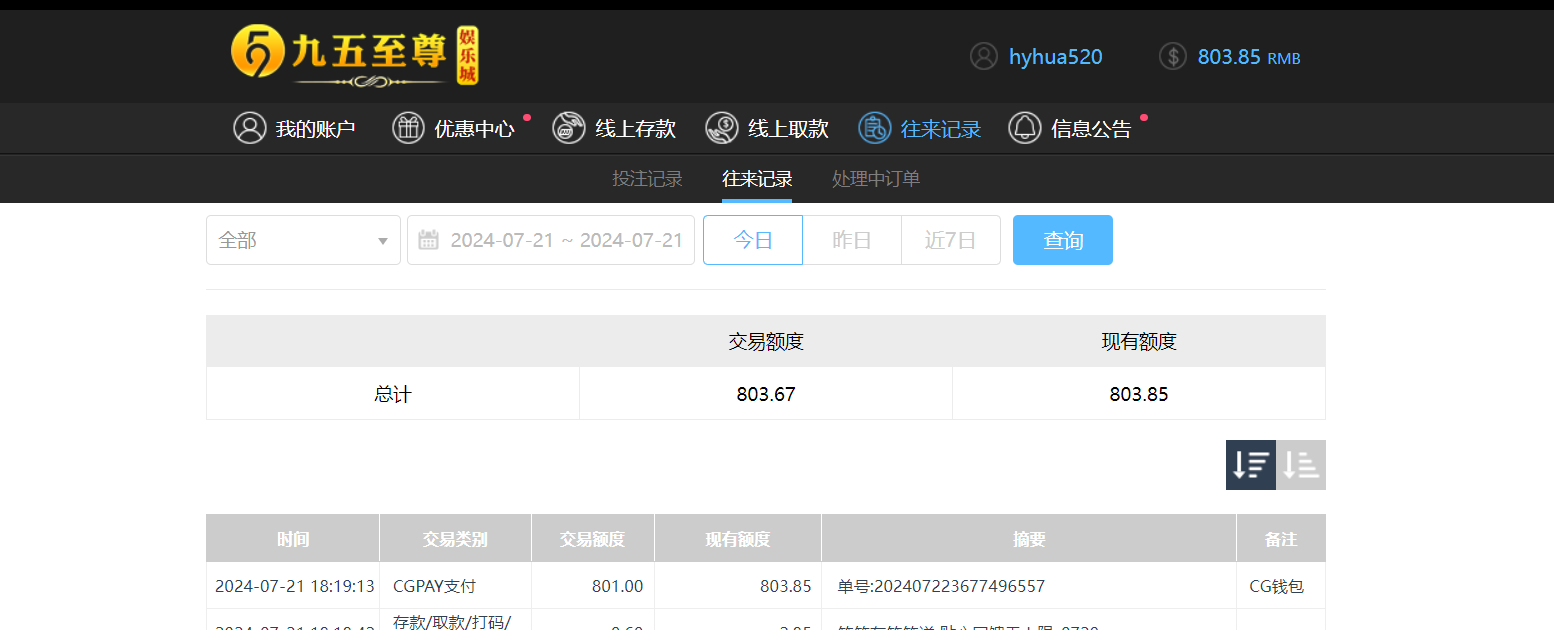This screenshot has height=630, width=1554.
Task: Open the 我的账户 account icon
Action: (x=250, y=128)
